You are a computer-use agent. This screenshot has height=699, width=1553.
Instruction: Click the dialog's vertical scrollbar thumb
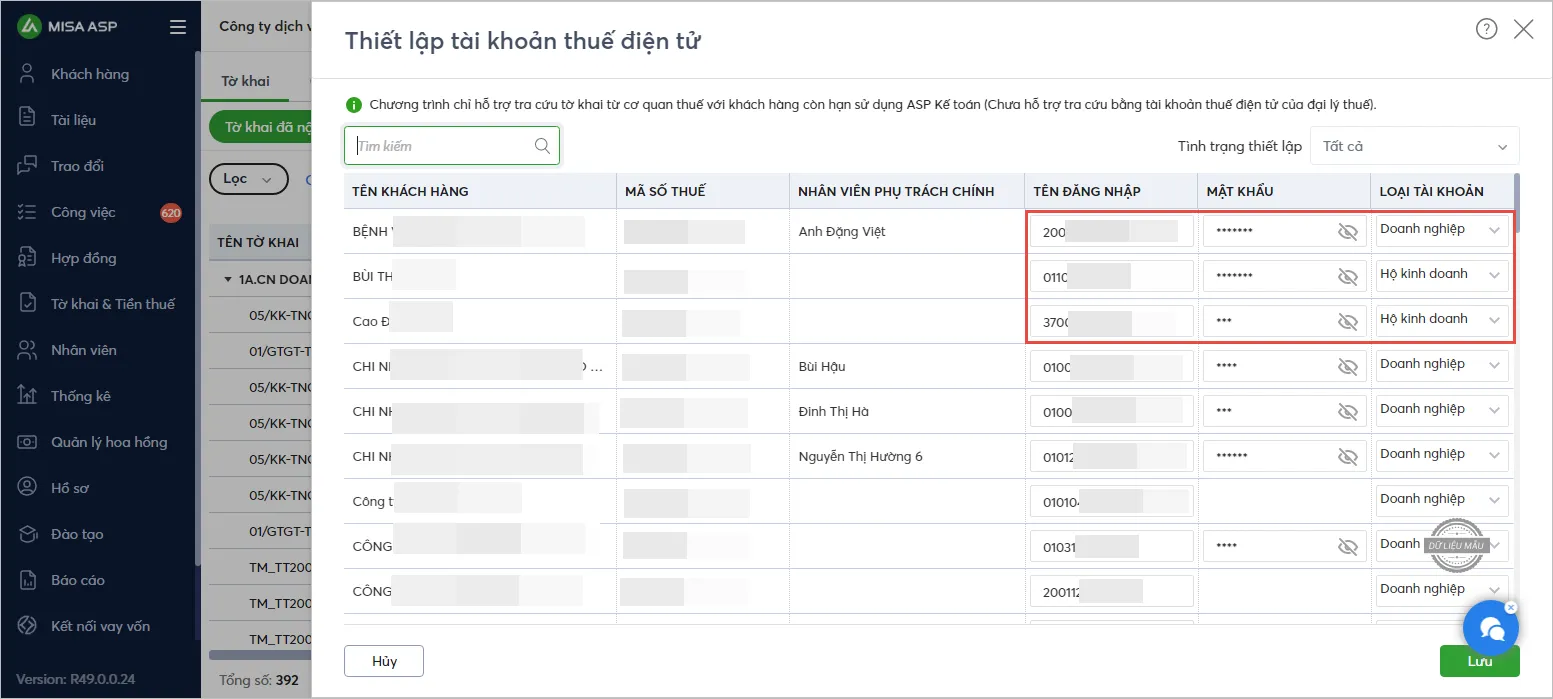pyautogui.click(x=1517, y=203)
